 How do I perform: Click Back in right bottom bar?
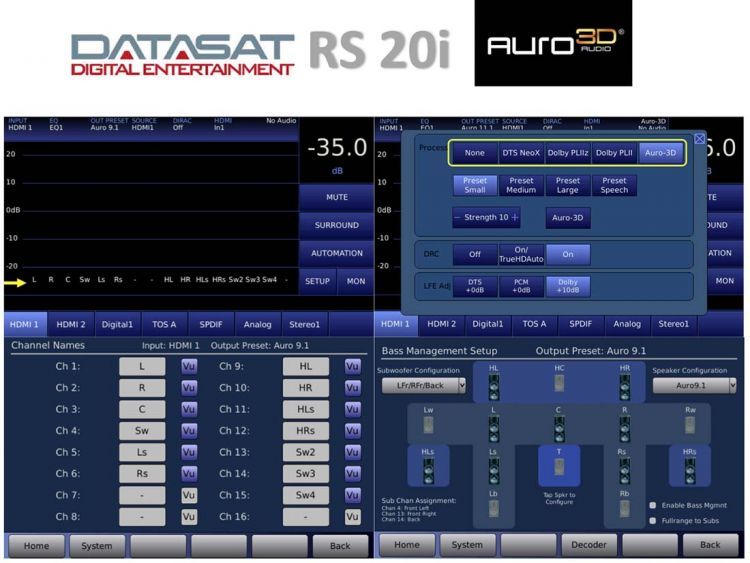tap(710, 545)
